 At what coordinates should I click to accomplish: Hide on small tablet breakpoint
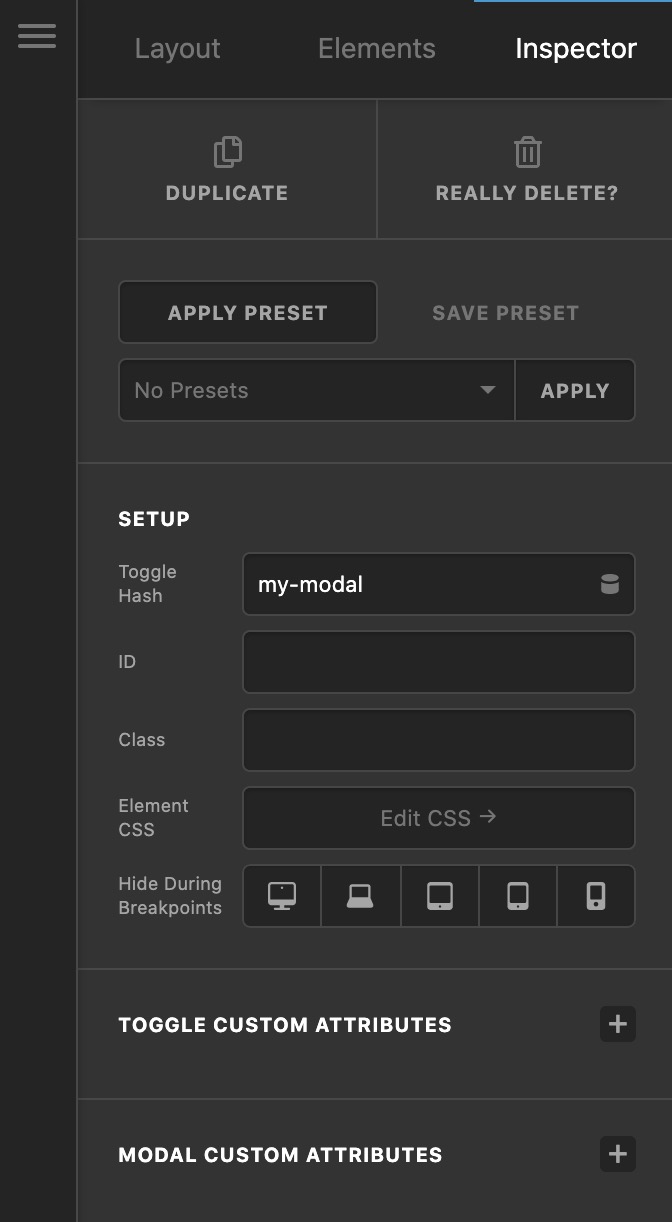[517, 896]
